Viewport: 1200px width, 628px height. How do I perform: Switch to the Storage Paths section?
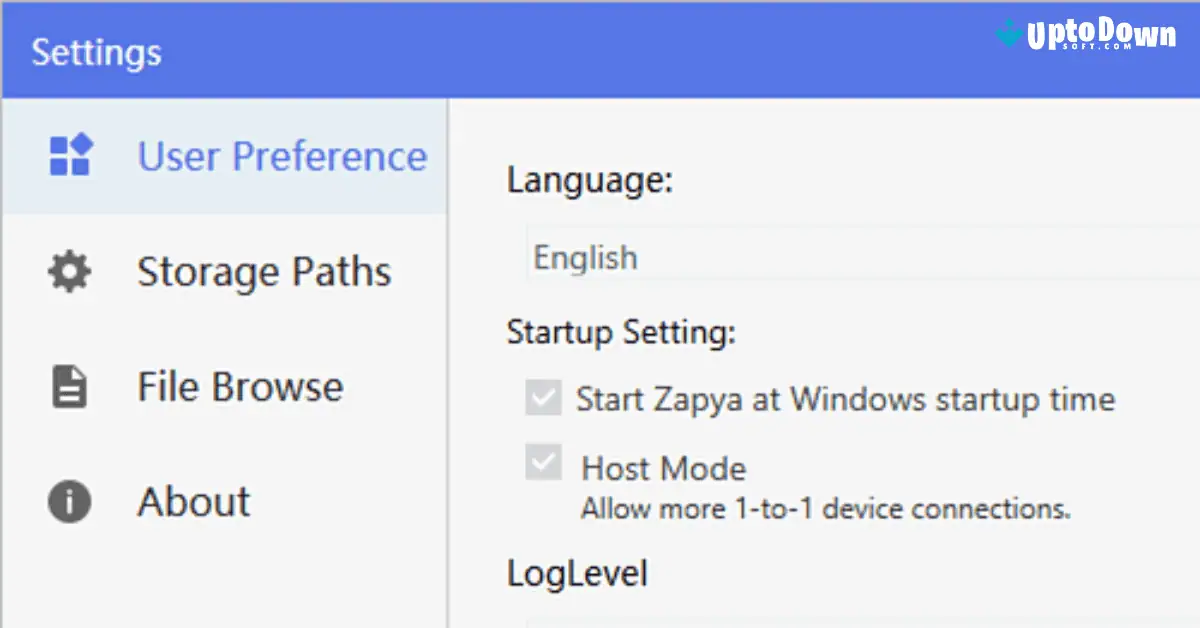coord(263,271)
